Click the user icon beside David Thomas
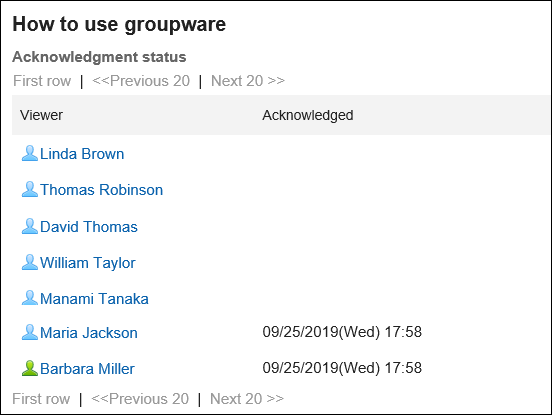The width and height of the screenshot is (552, 415). (30, 226)
